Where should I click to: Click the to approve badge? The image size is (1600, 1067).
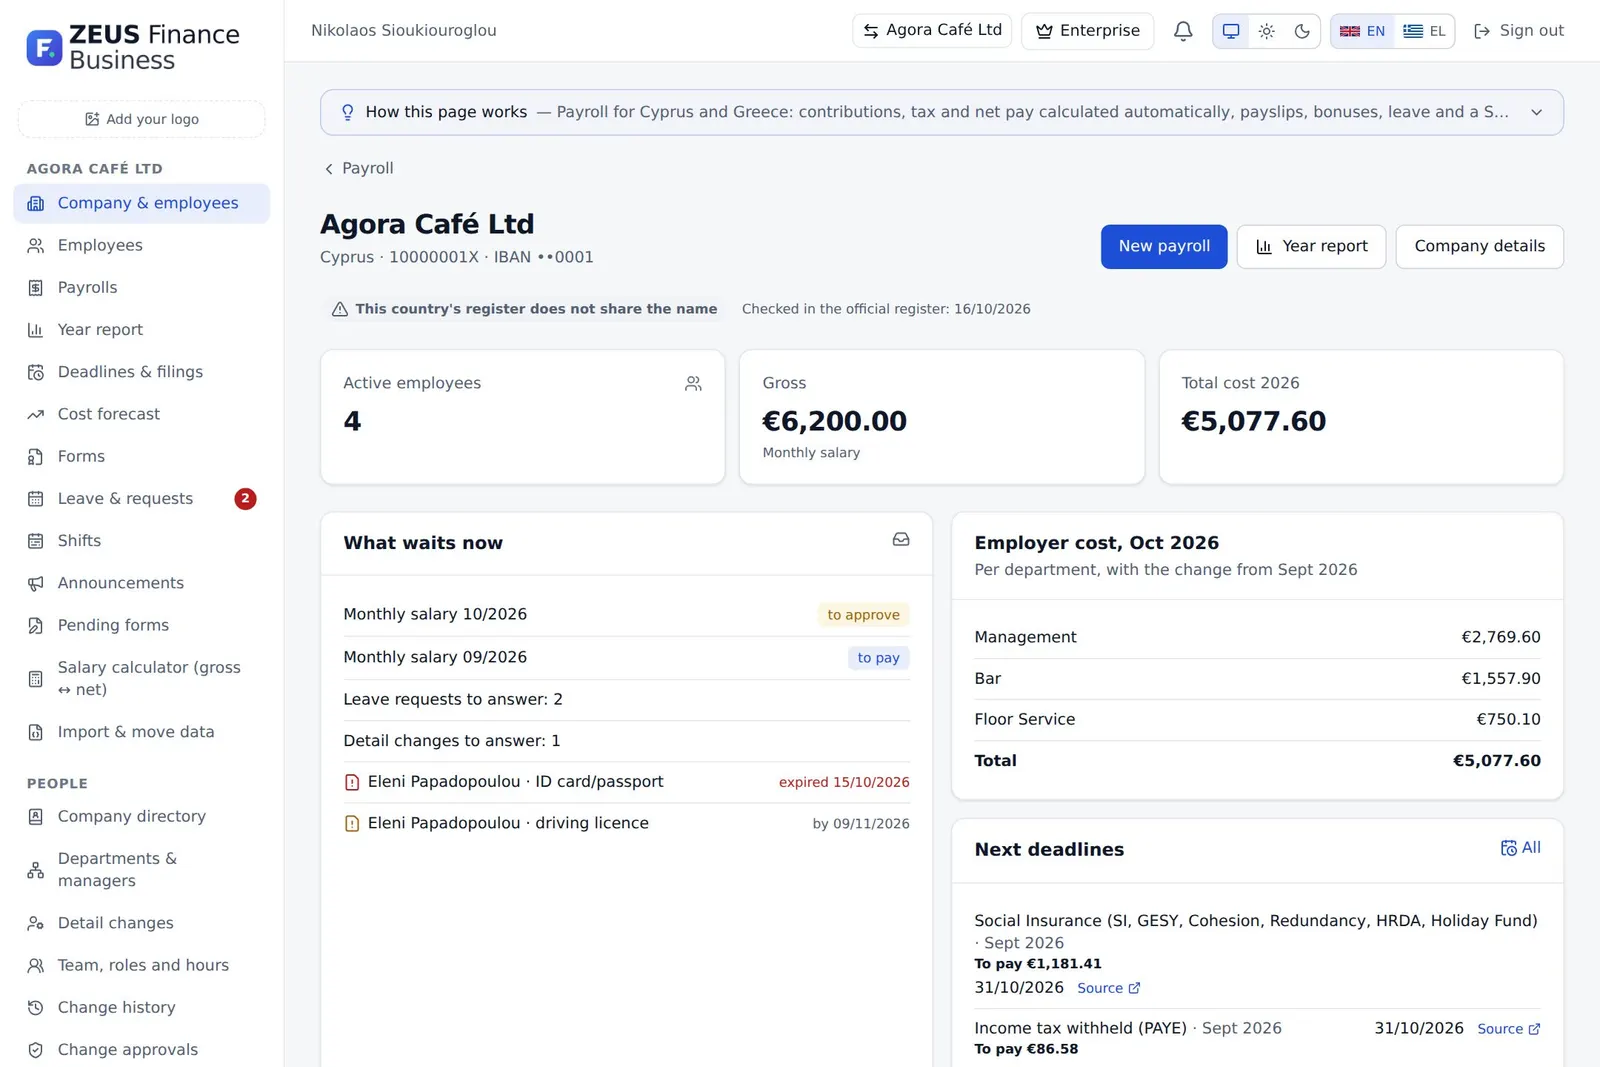863,615
